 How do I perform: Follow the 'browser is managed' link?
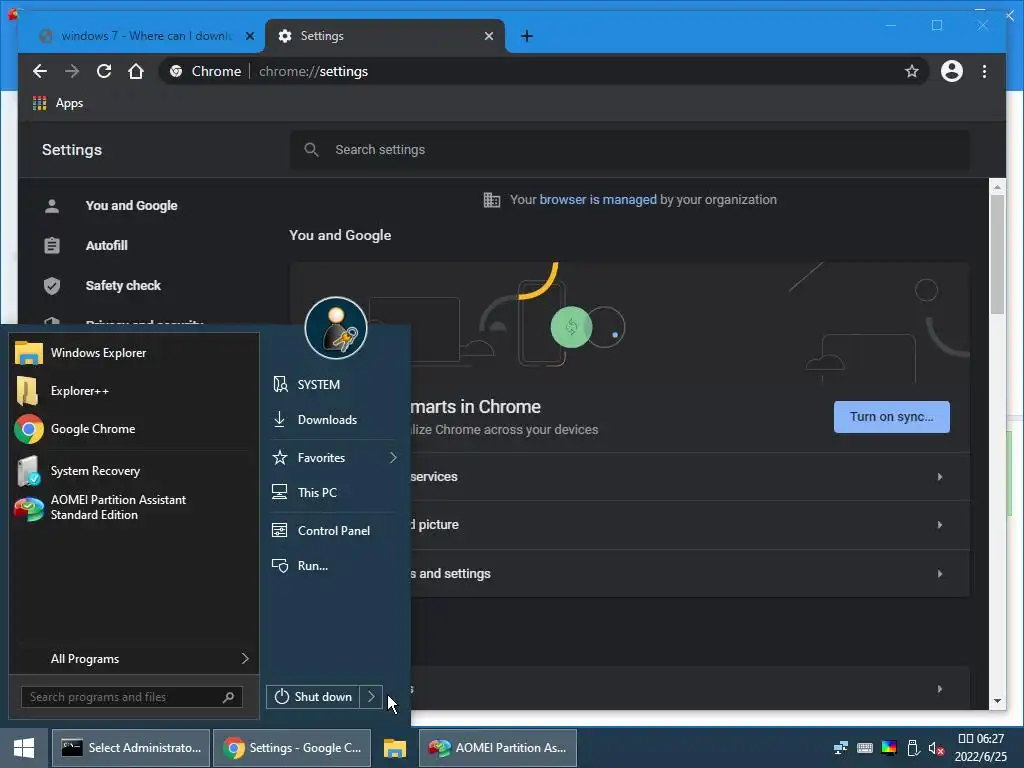pyautogui.click(x=598, y=200)
